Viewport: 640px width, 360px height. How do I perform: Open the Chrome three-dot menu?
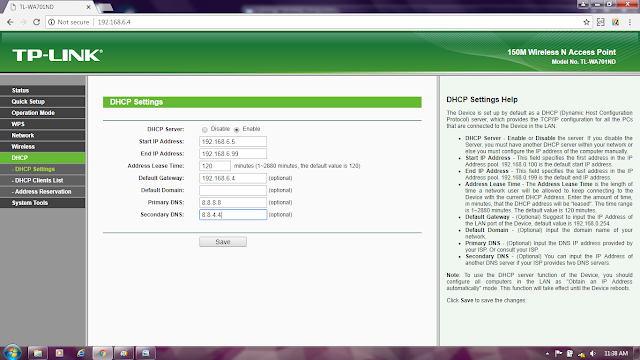[x=630, y=22]
